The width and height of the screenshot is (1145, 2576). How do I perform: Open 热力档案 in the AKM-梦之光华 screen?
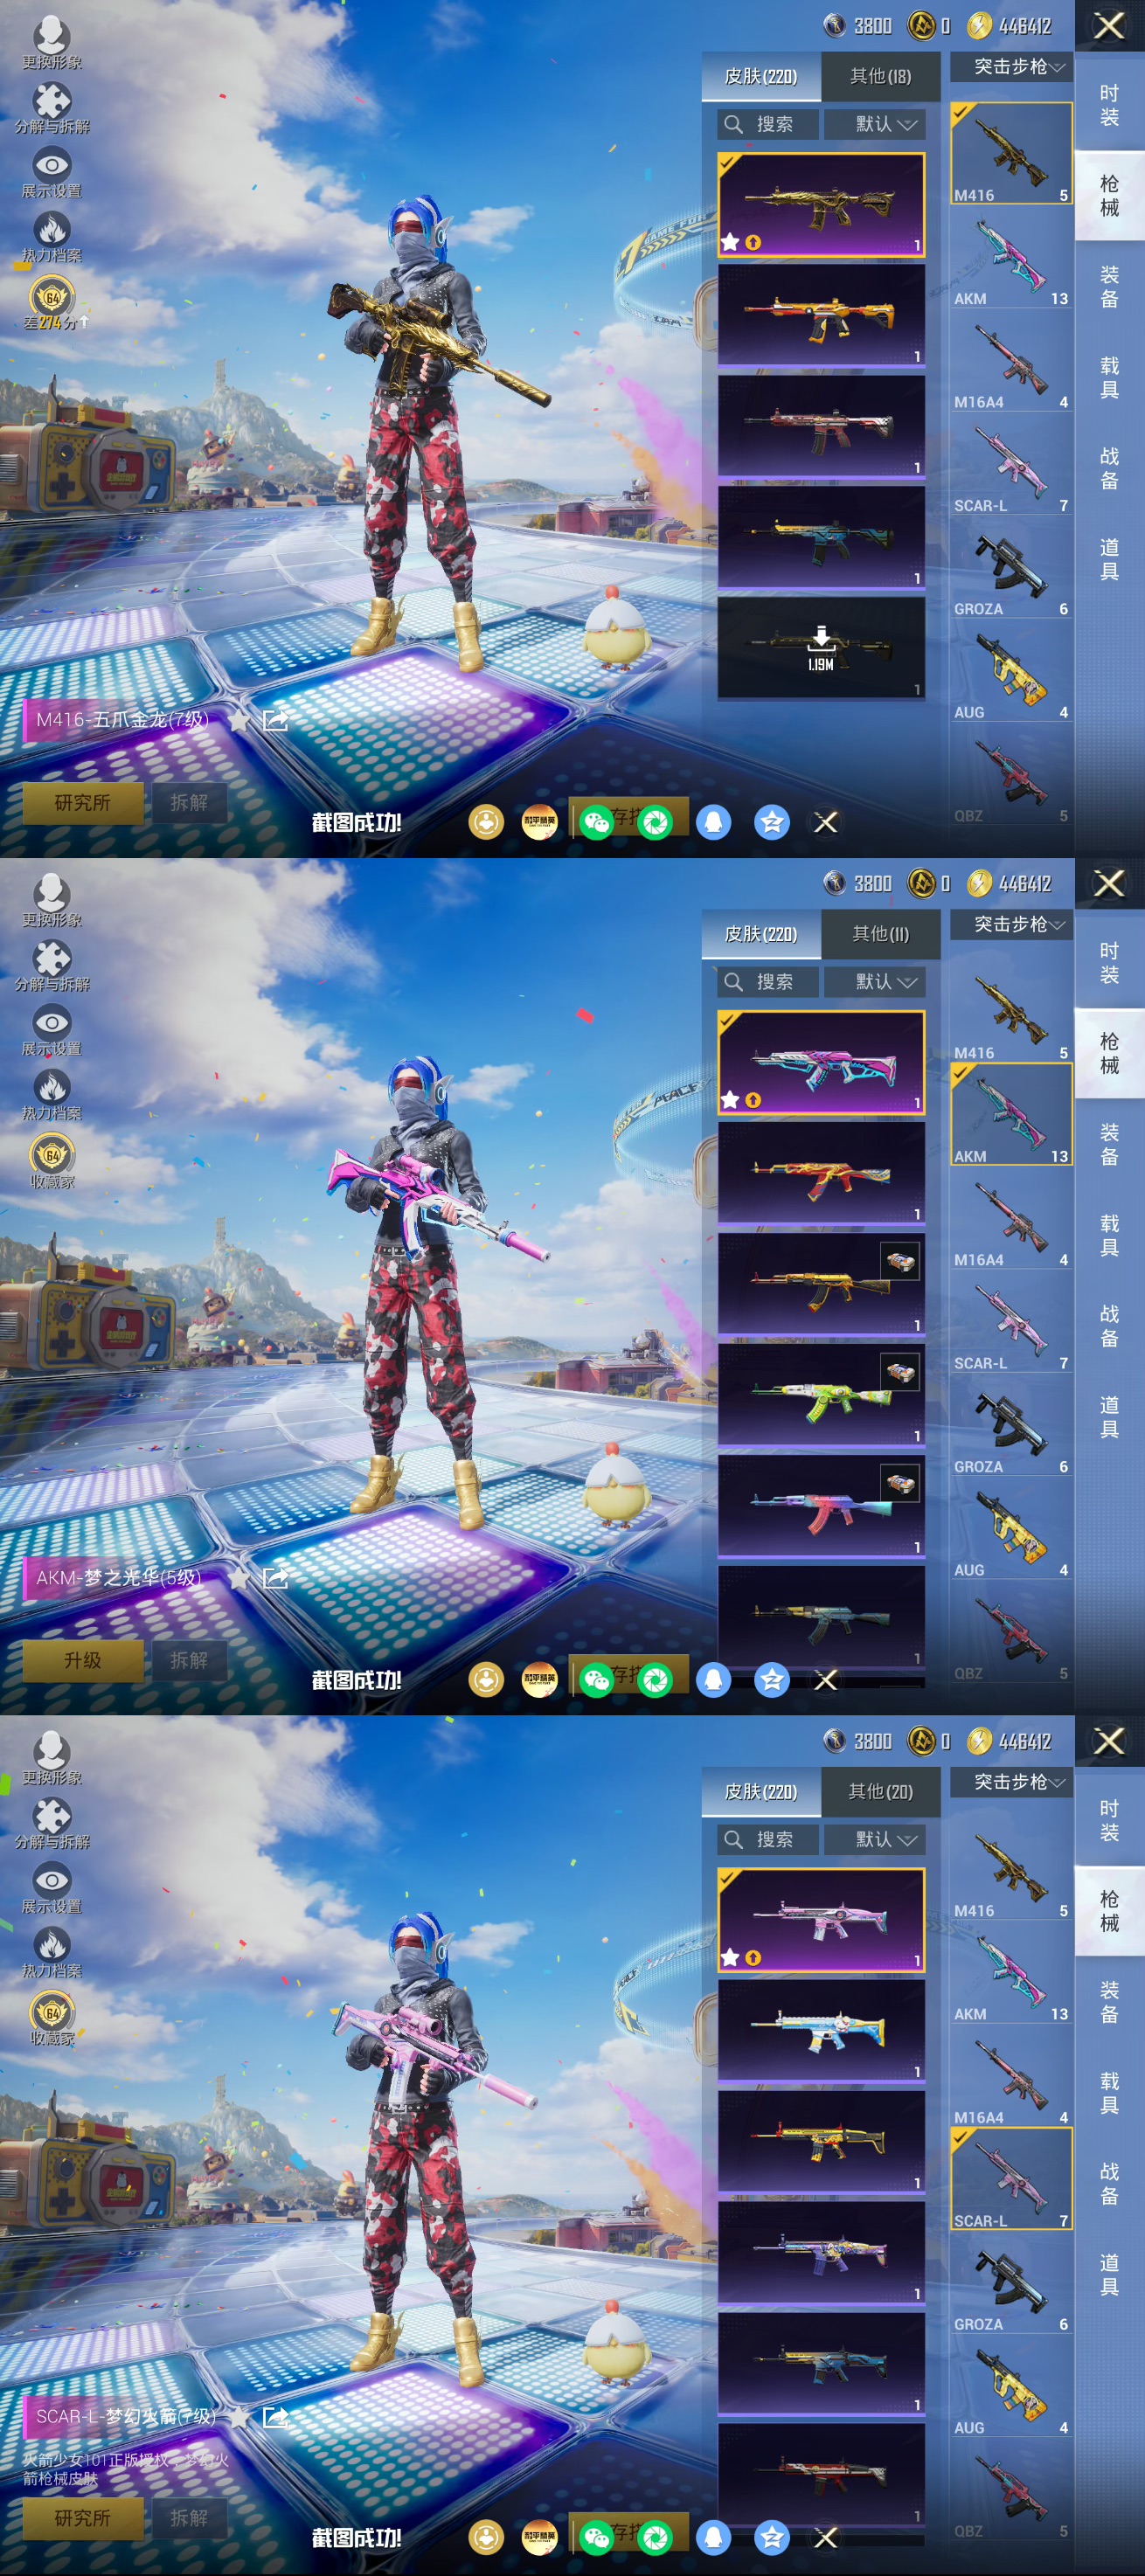tap(52, 1095)
